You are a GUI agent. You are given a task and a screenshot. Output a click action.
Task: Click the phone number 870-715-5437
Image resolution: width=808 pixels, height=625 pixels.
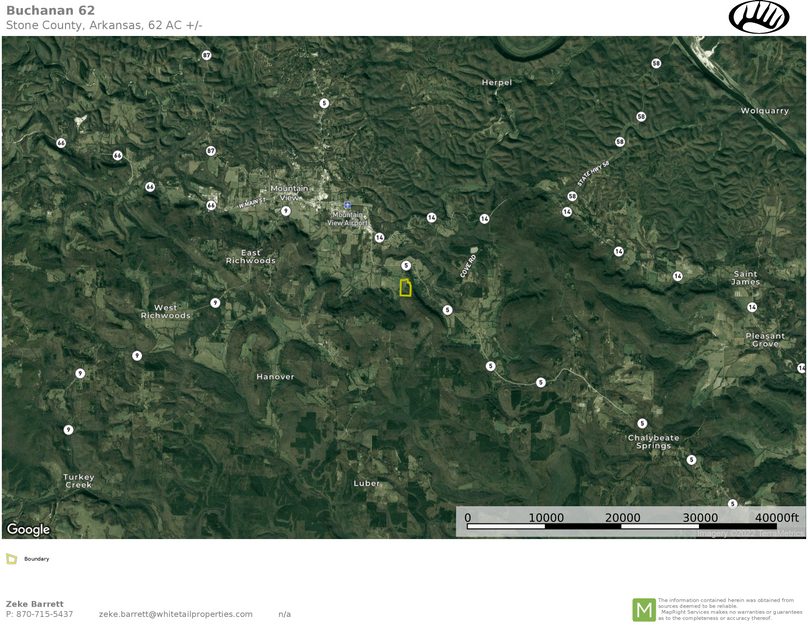(x=45, y=614)
